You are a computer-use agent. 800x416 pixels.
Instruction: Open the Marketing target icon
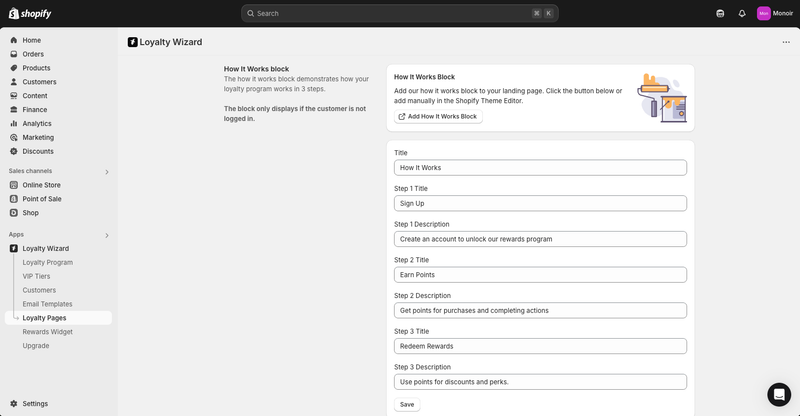pos(14,137)
